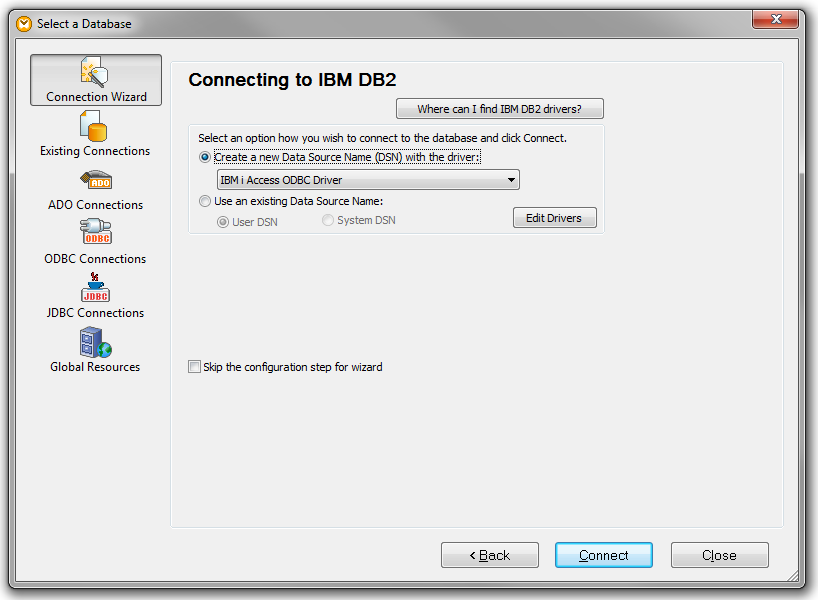Switch to the JDBC Connections label

pos(95,313)
